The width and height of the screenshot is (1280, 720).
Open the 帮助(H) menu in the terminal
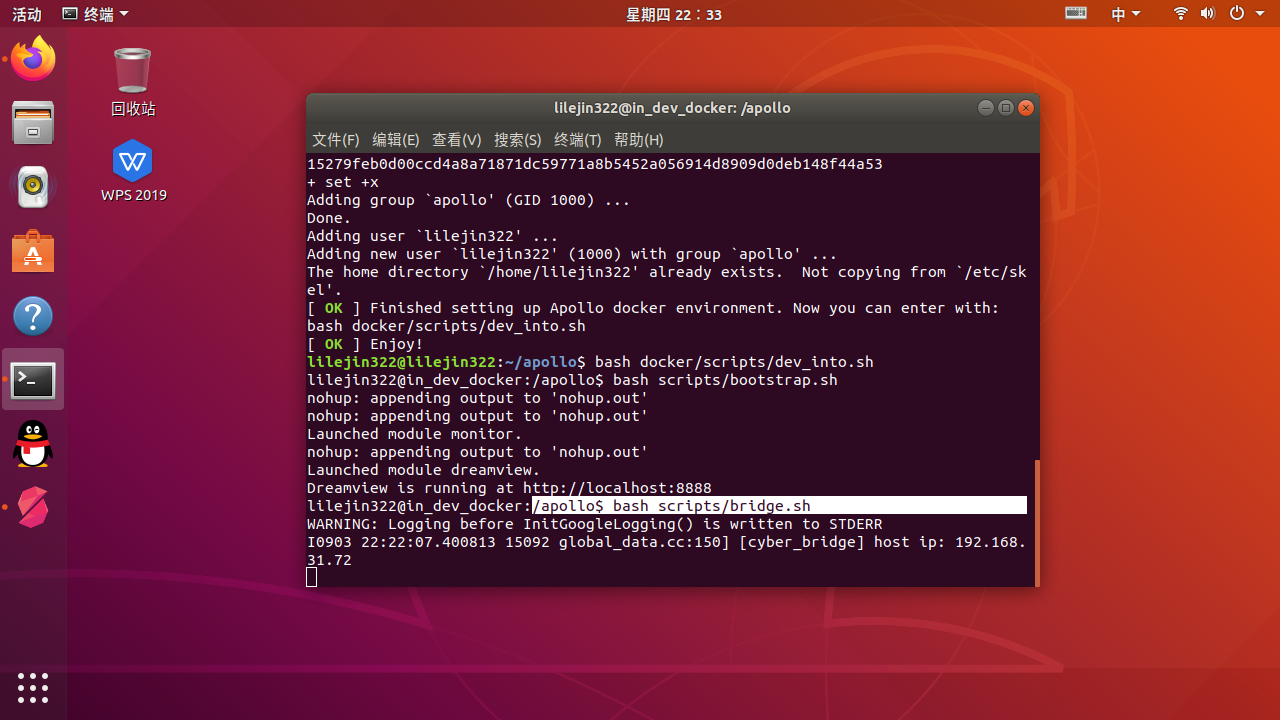click(x=638, y=140)
